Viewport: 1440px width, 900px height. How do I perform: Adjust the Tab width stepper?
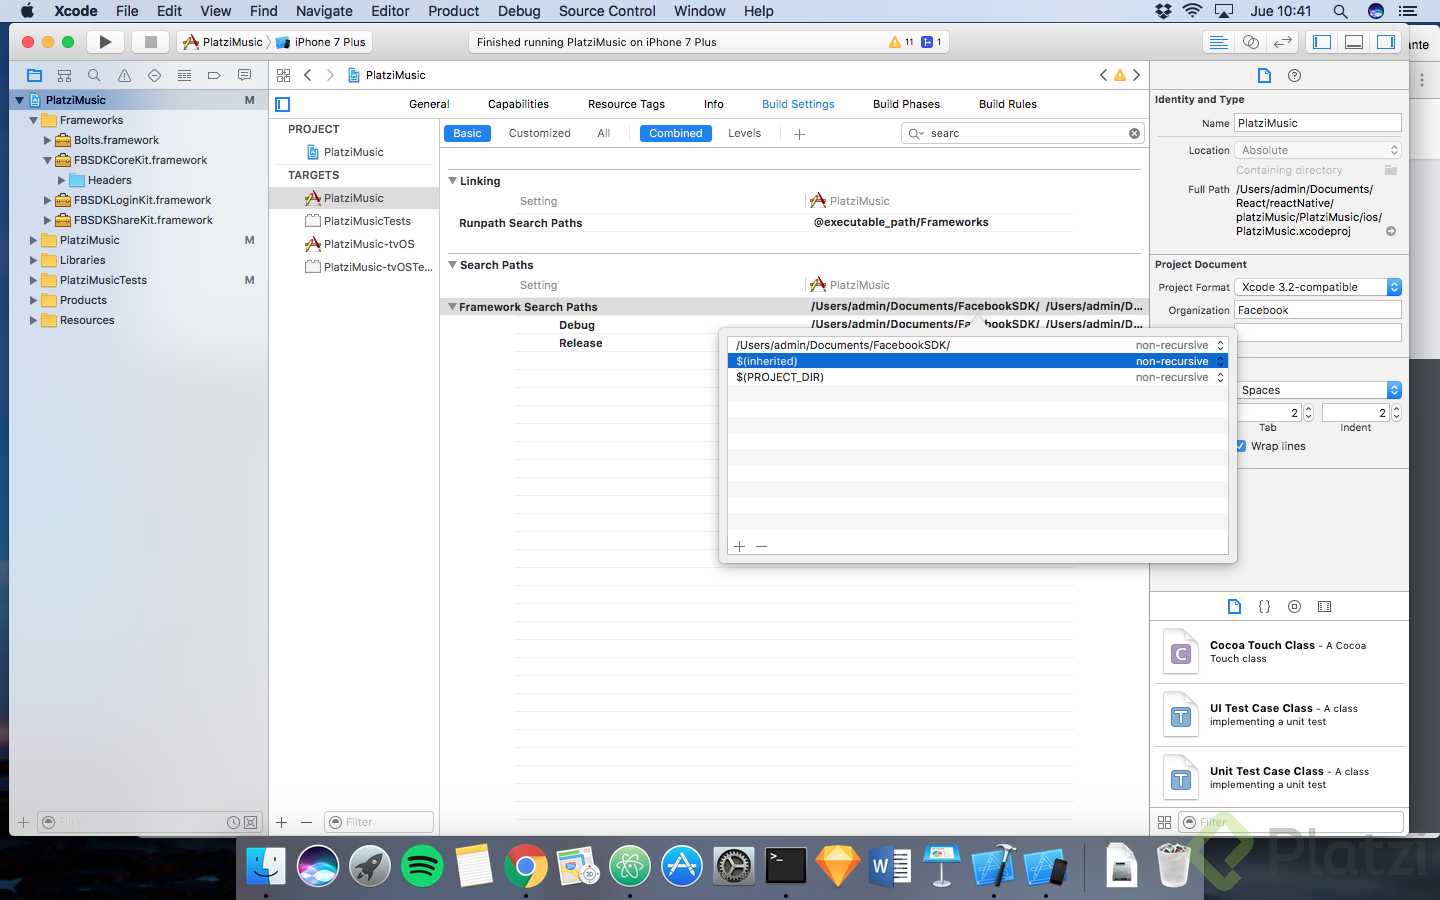[1309, 412]
